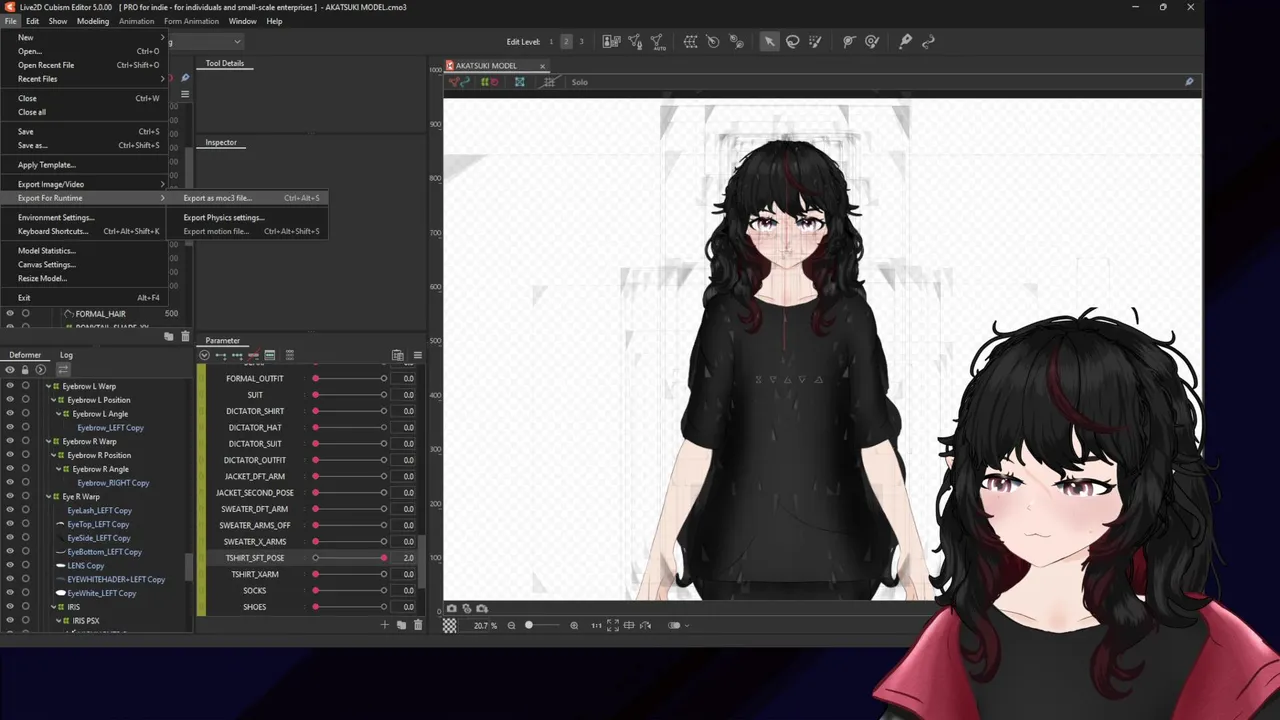Click the zoom in magnifier icon
1280x720 pixels.
tap(574, 625)
